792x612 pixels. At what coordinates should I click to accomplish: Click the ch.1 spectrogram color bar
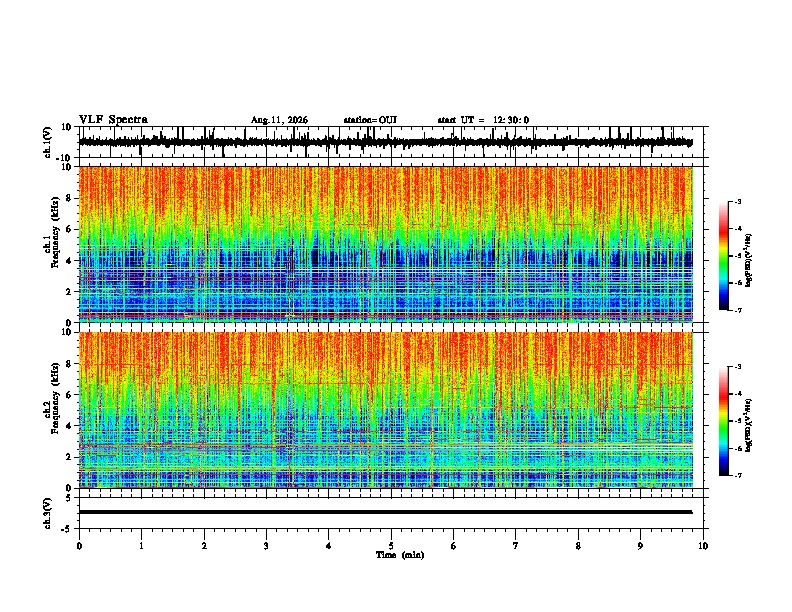click(724, 256)
